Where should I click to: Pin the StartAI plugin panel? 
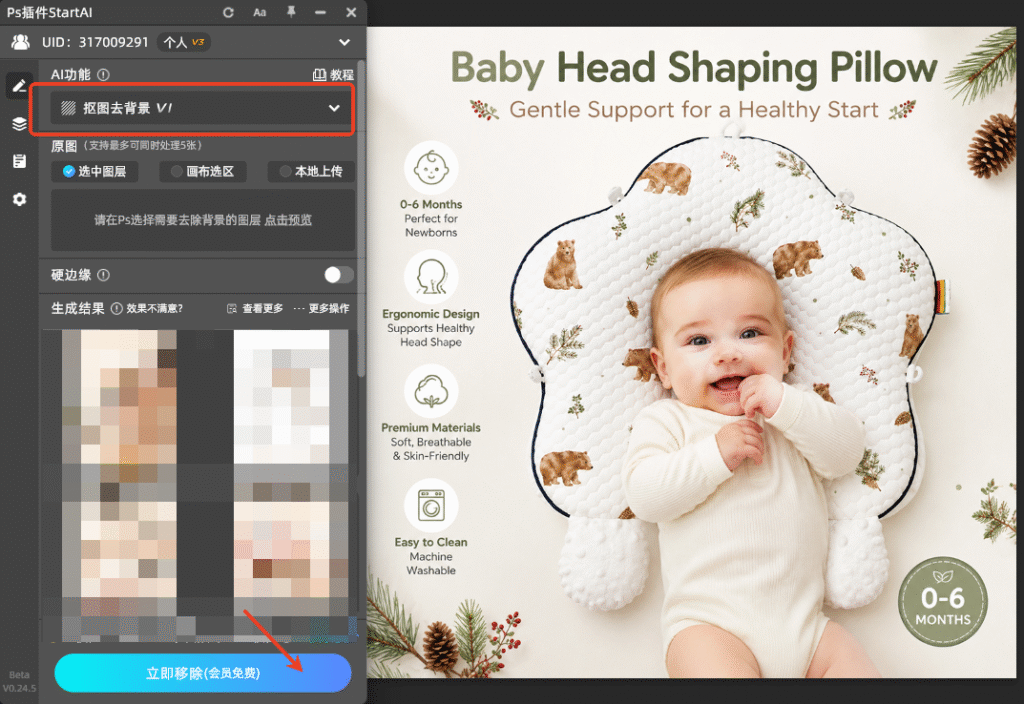(291, 12)
